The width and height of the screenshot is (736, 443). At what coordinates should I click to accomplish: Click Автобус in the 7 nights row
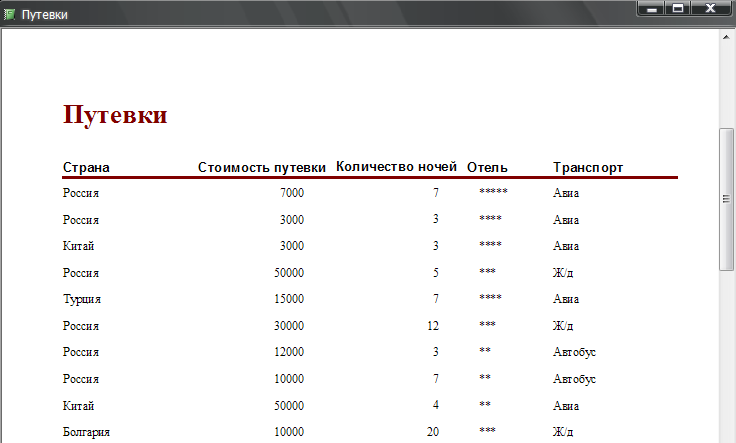pos(574,379)
